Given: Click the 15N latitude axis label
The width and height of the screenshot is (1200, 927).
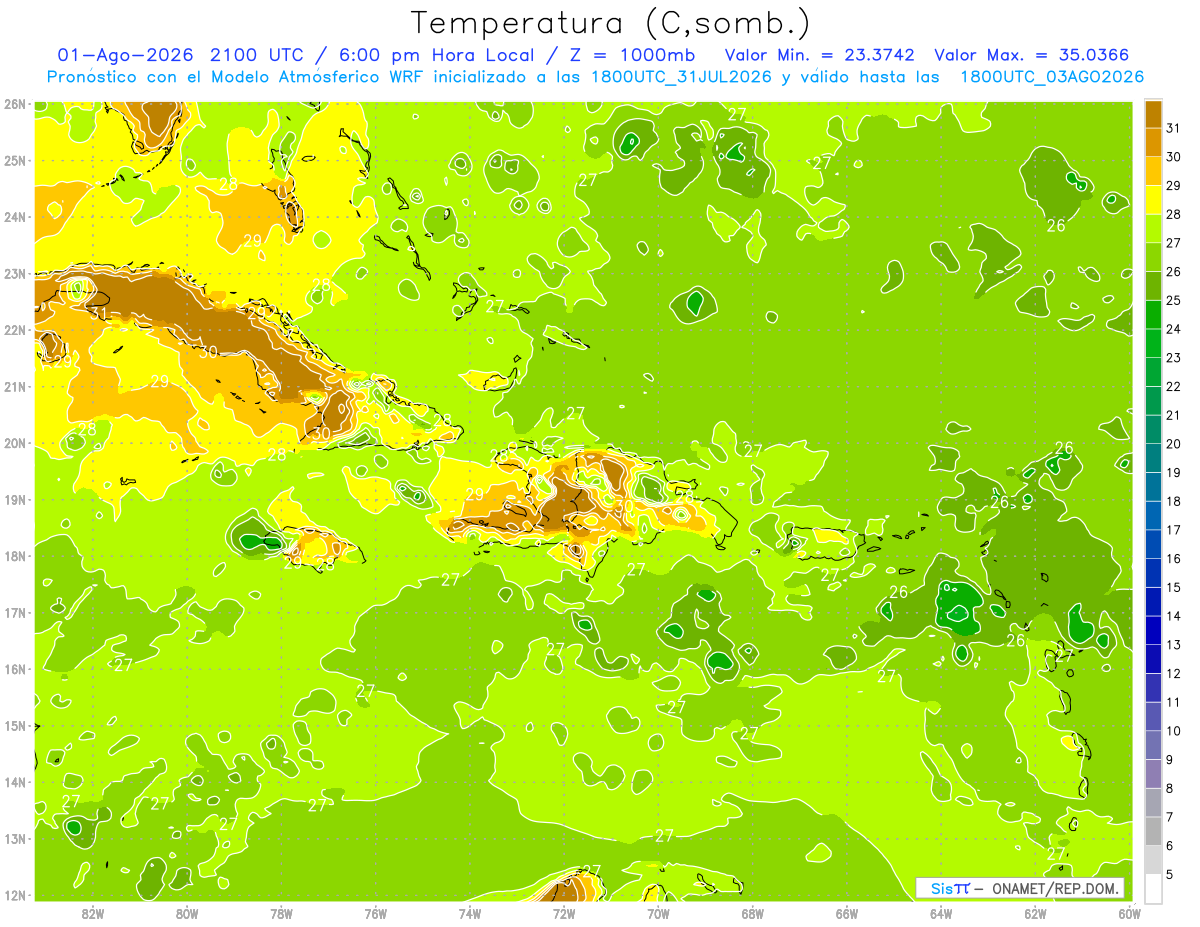Looking at the screenshot, I should pyautogui.click(x=15, y=725).
